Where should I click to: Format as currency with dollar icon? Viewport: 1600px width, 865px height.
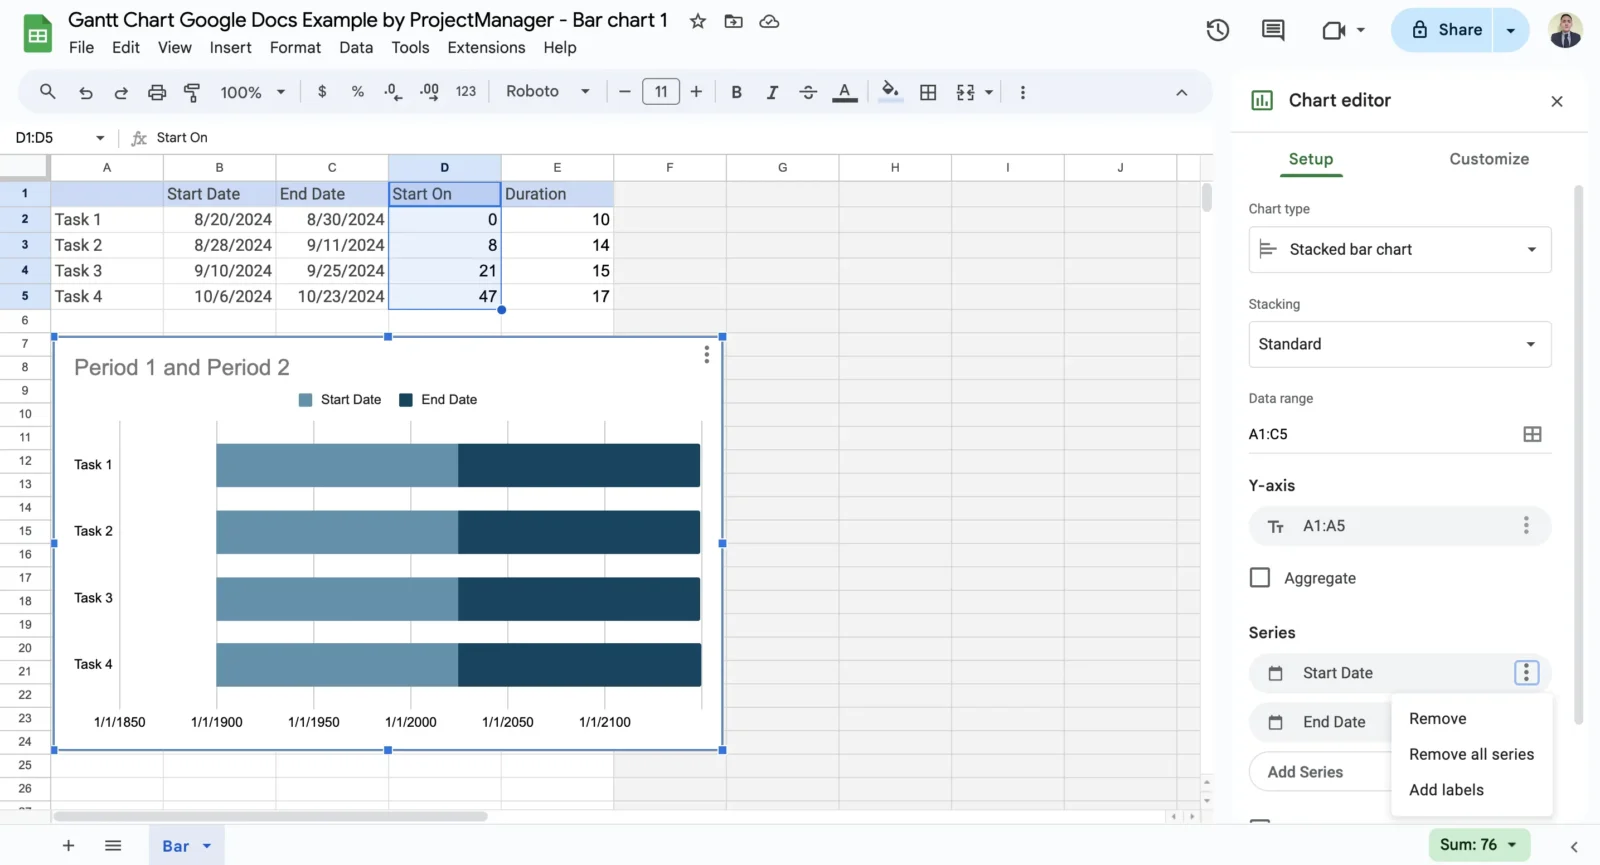[x=322, y=92]
